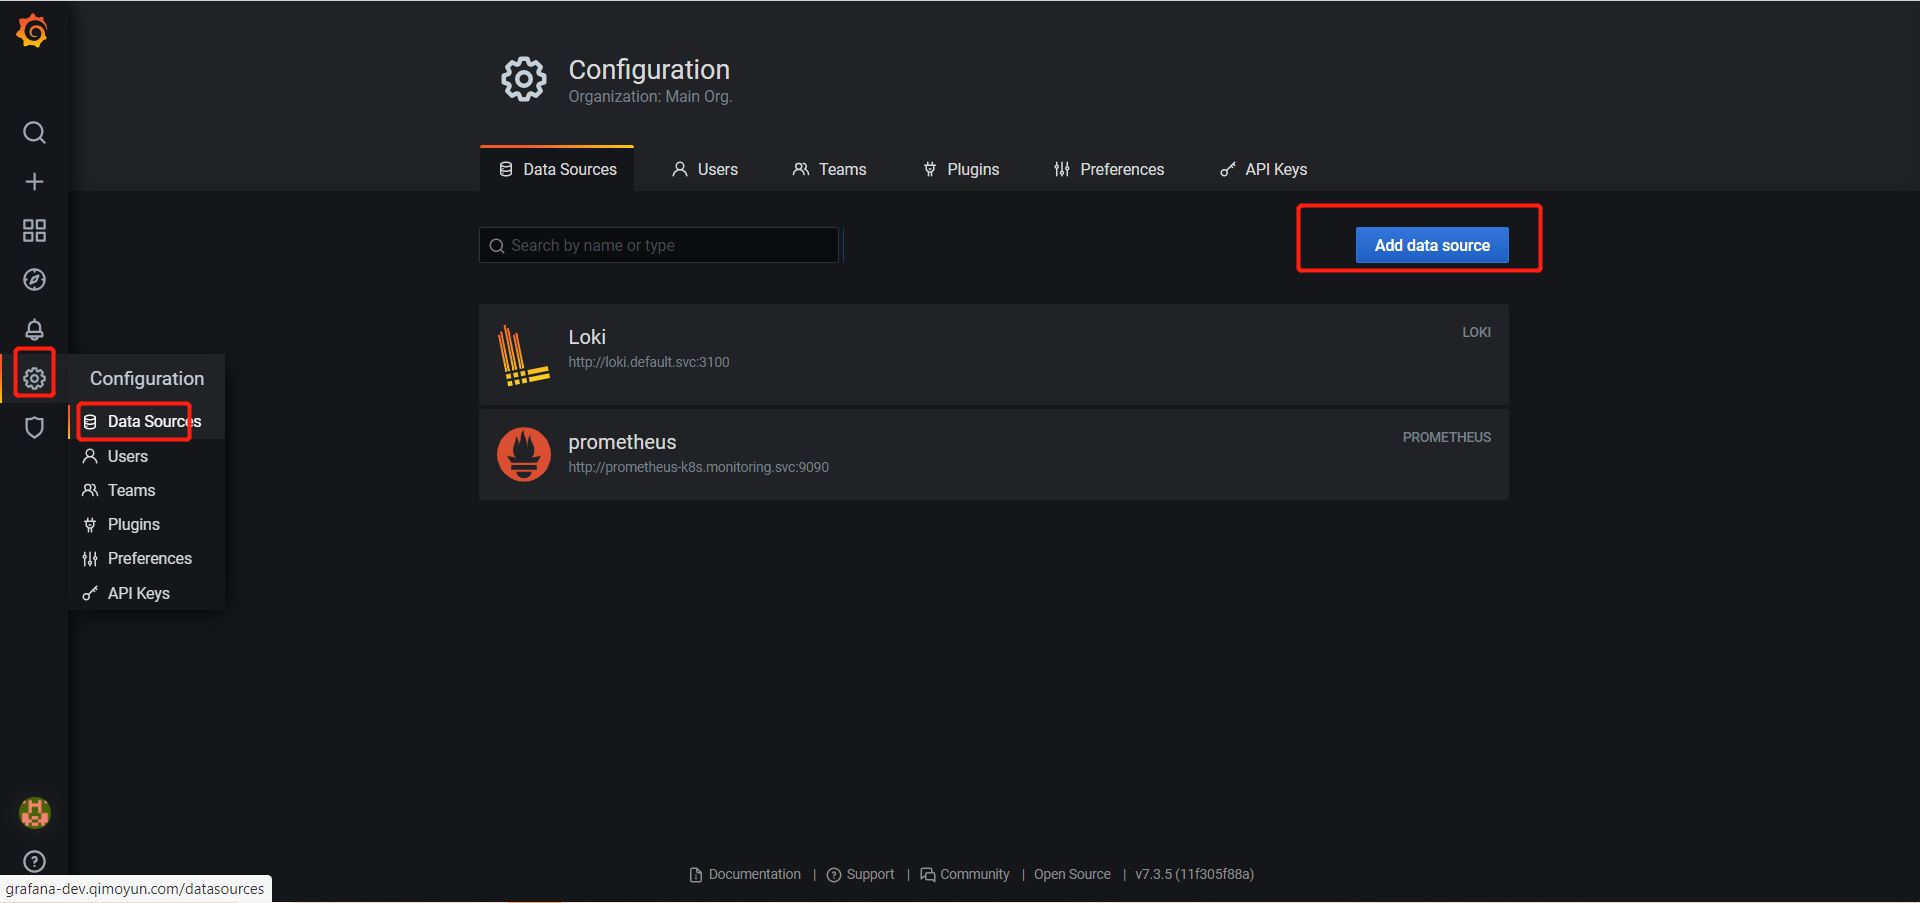Open the Dashboards grid icon
Image resolution: width=1920 pixels, height=903 pixels.
pos(34,231)
